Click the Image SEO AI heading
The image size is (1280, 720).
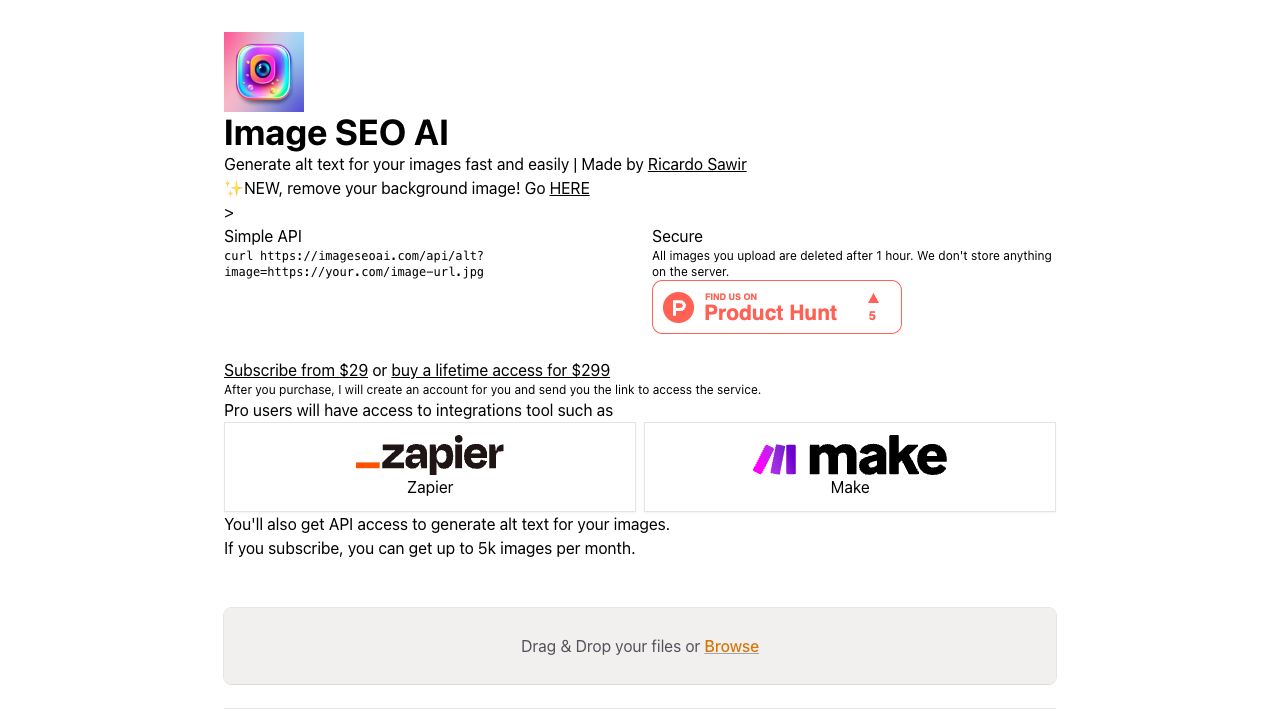click(336, 133)
